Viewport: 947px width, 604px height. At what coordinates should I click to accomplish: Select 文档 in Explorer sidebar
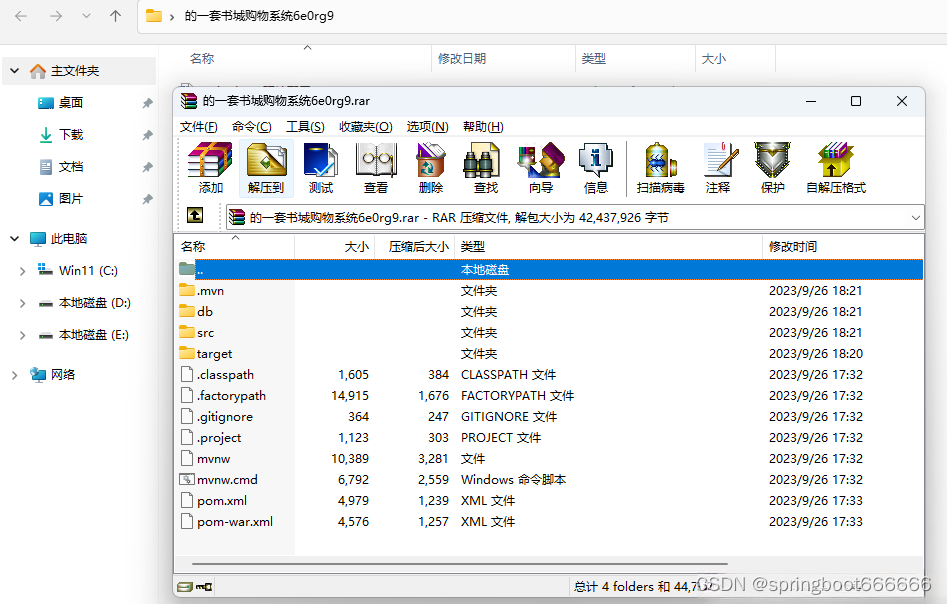71,167
